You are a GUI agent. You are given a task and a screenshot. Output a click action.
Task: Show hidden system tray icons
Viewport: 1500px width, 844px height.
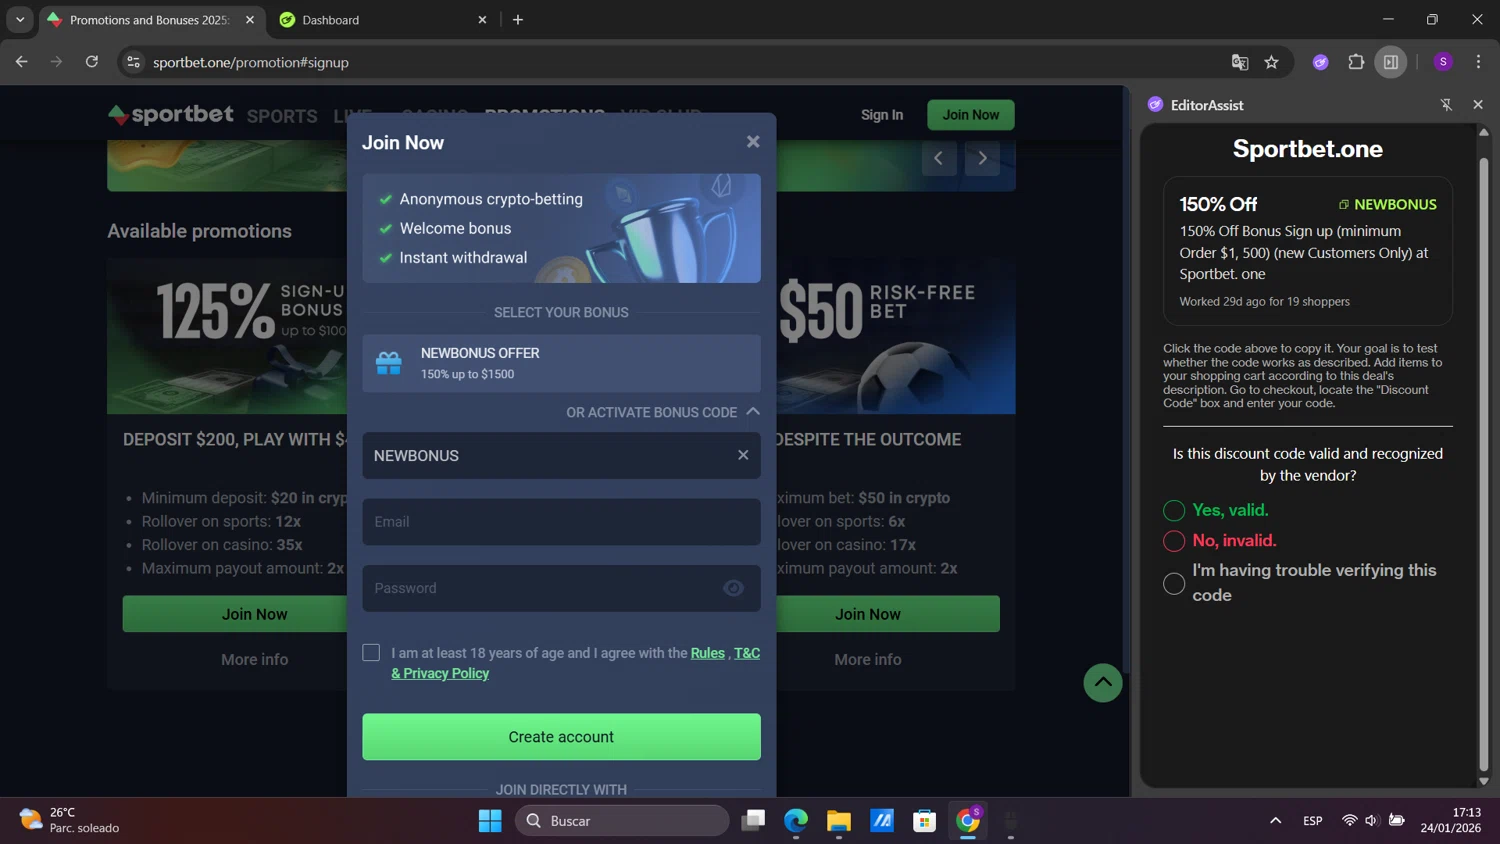click(x=1275, y=821)
